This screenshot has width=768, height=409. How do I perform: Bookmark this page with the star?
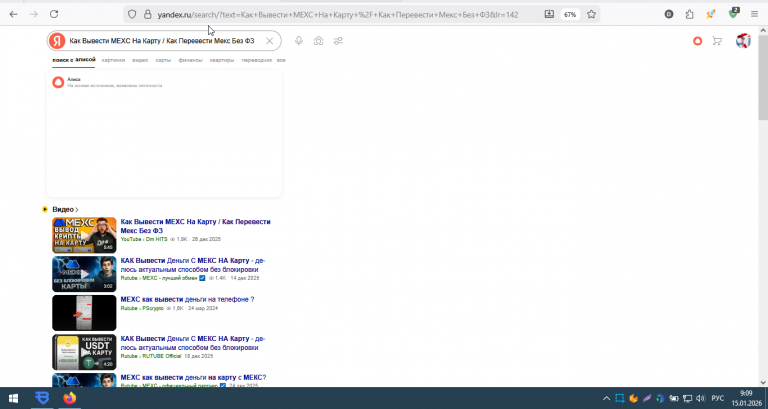tap(591, 14)
